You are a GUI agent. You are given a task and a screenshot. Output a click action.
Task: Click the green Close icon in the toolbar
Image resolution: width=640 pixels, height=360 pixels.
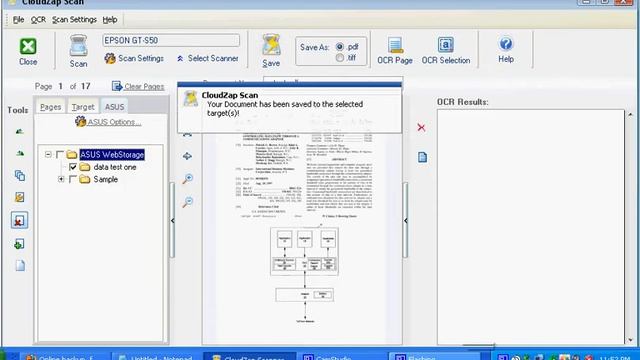point(28,46)
